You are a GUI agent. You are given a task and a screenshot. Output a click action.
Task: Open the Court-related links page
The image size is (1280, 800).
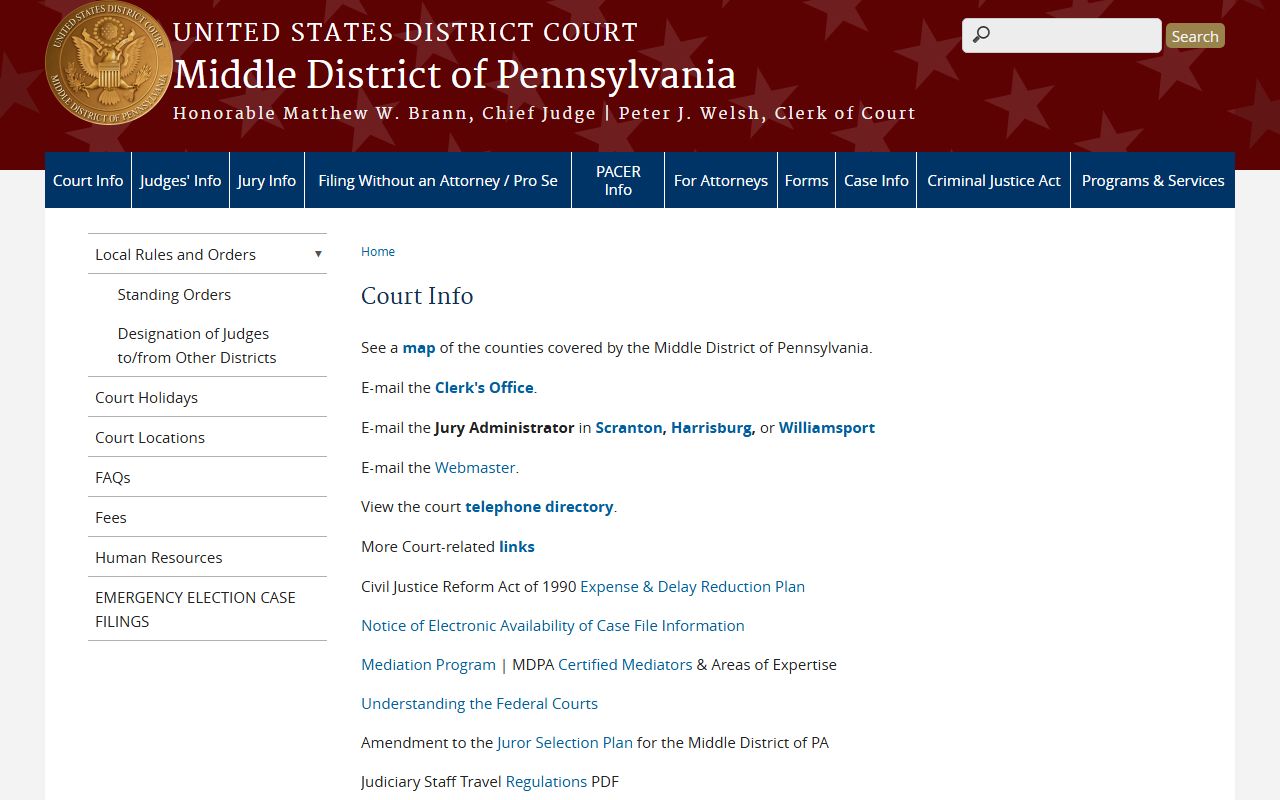(517, 547)
